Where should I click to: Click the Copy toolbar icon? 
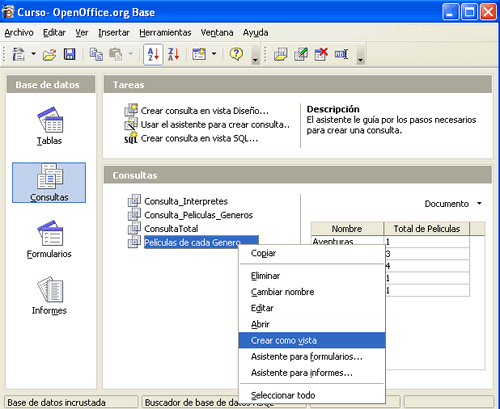point(96,54)
